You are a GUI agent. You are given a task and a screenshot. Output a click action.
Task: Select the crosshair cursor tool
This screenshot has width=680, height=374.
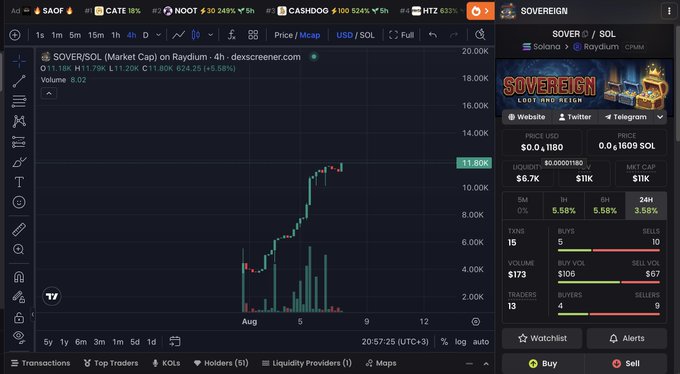click(x=19, y=61)
